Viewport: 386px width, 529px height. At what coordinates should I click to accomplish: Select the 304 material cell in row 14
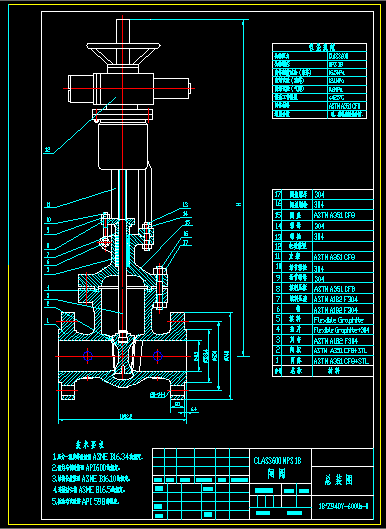(319, 226)
